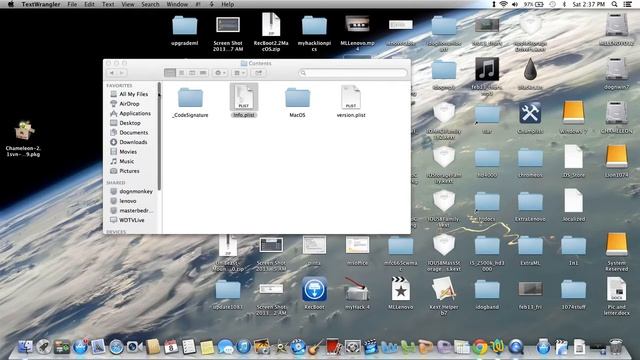Open the Finder Arrange items dropdown
The image size is (640, 360).
pos(239,73)
